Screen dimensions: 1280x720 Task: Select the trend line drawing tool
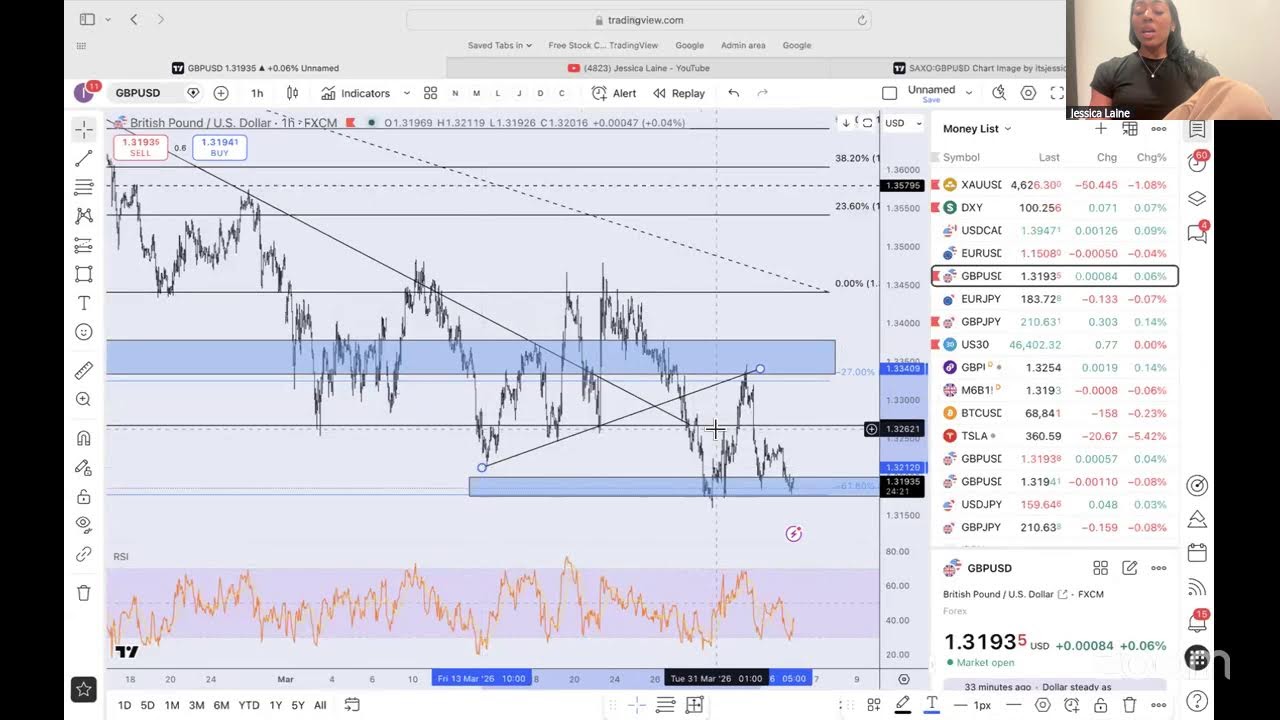coord(84,158)
